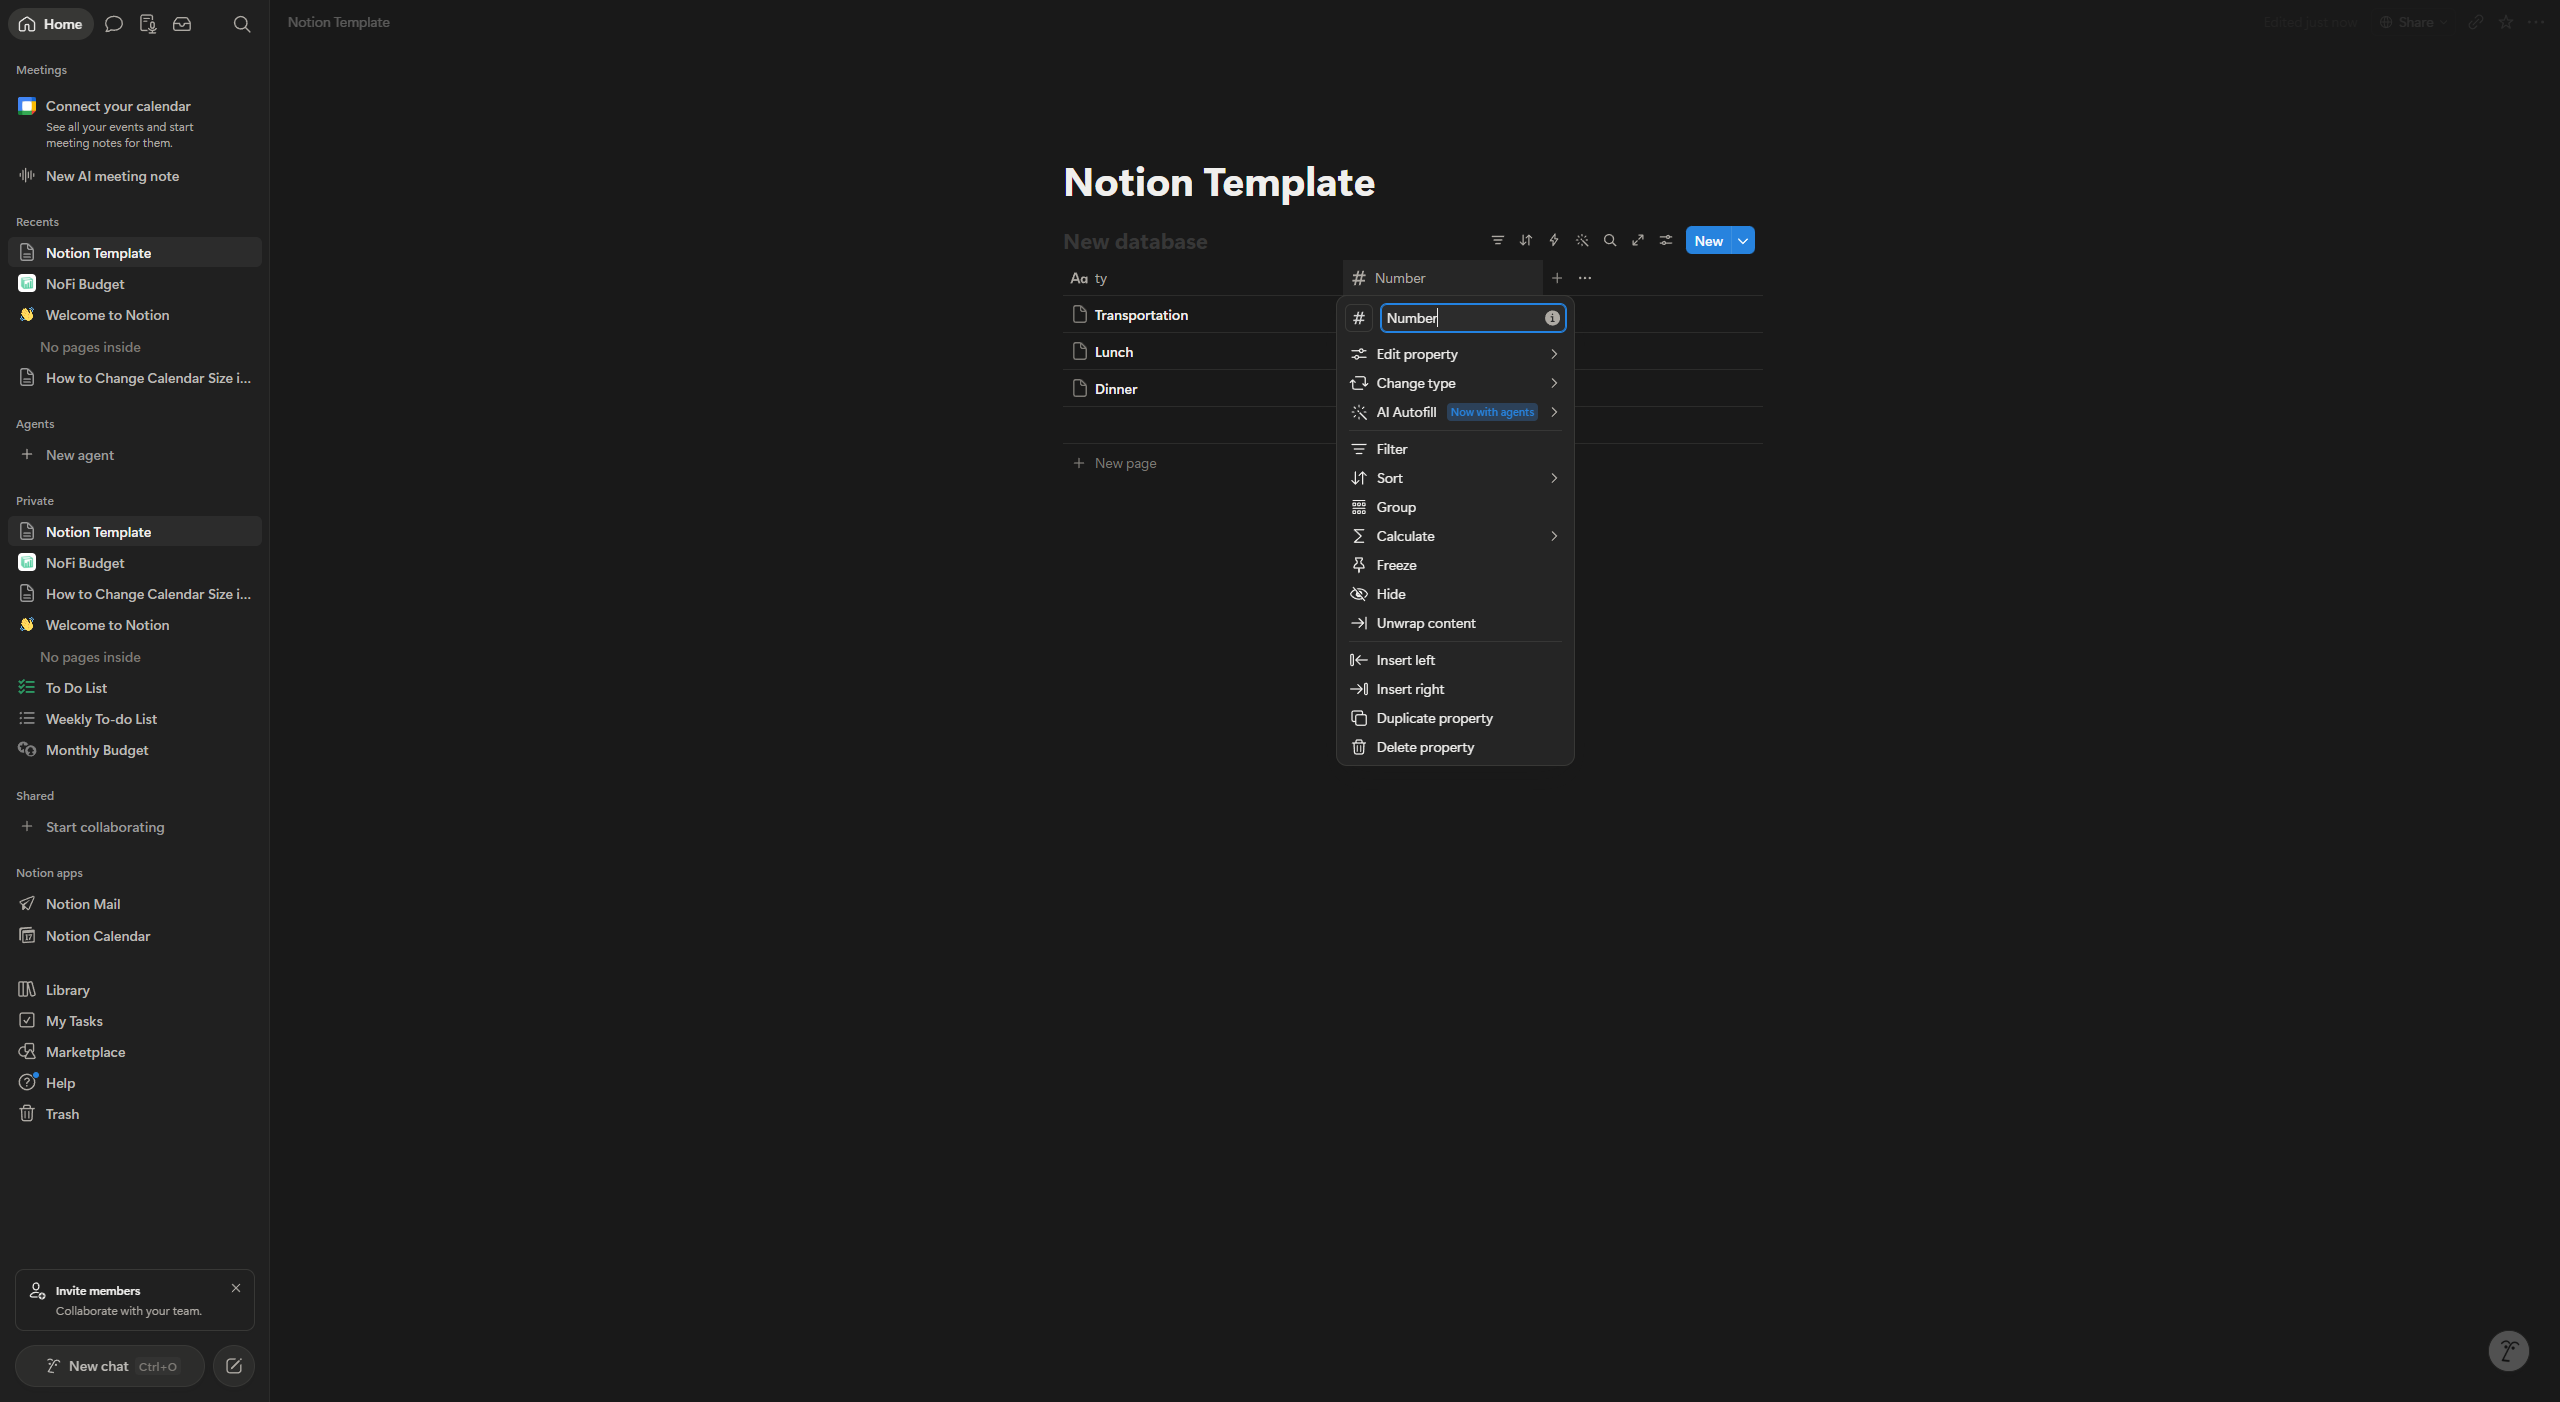Choose Duplicate property
Image resolution: width=2560 pixels, height=1402 pixels.
[1455, 718]
